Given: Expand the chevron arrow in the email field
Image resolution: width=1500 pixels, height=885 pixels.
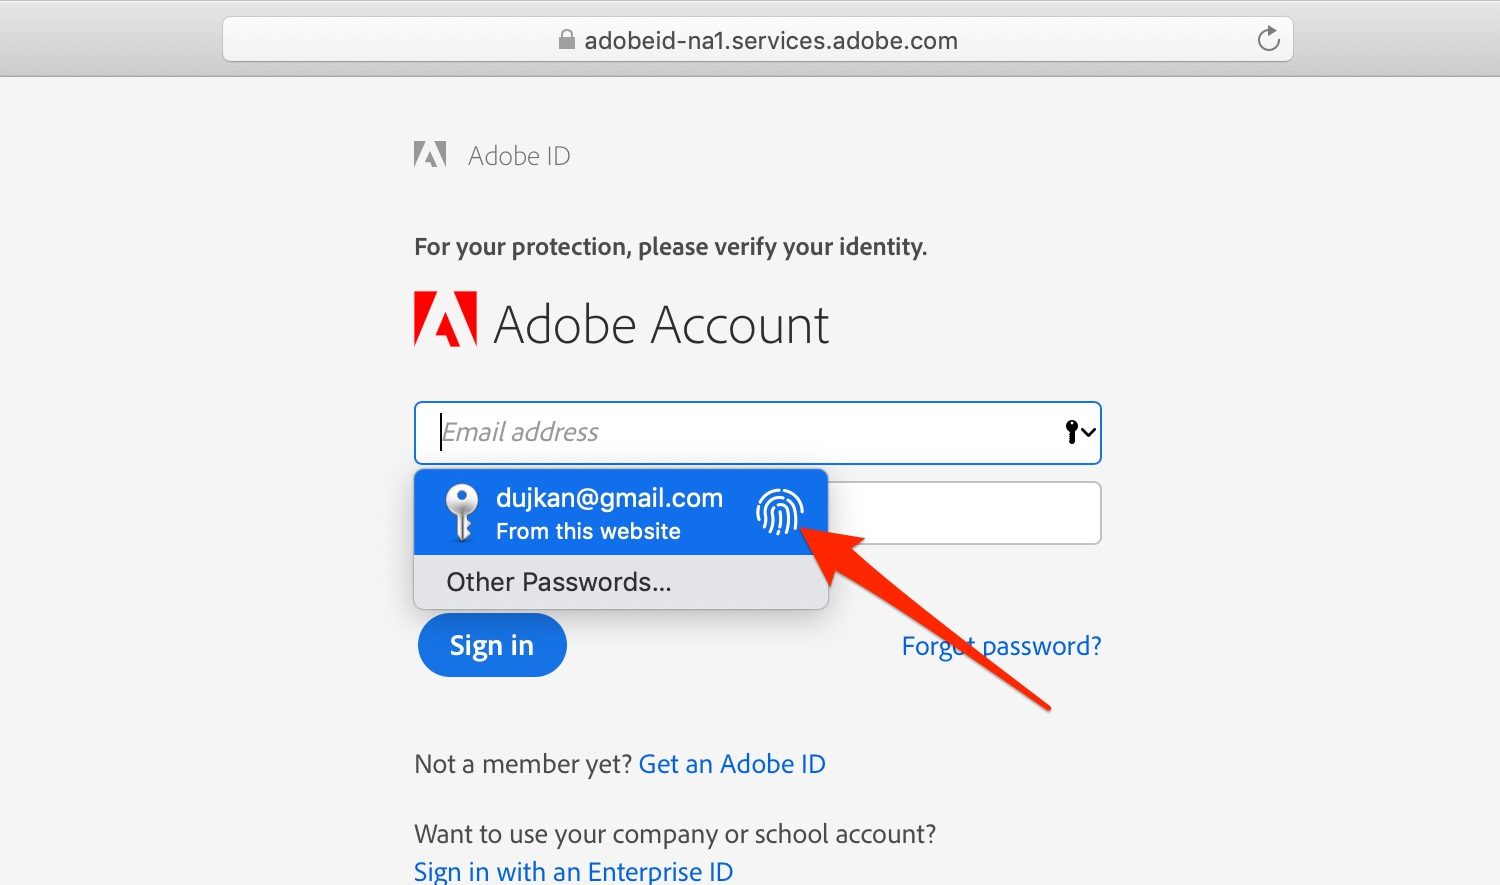Looking at the screenshot, I should [x=1089, y=432].
